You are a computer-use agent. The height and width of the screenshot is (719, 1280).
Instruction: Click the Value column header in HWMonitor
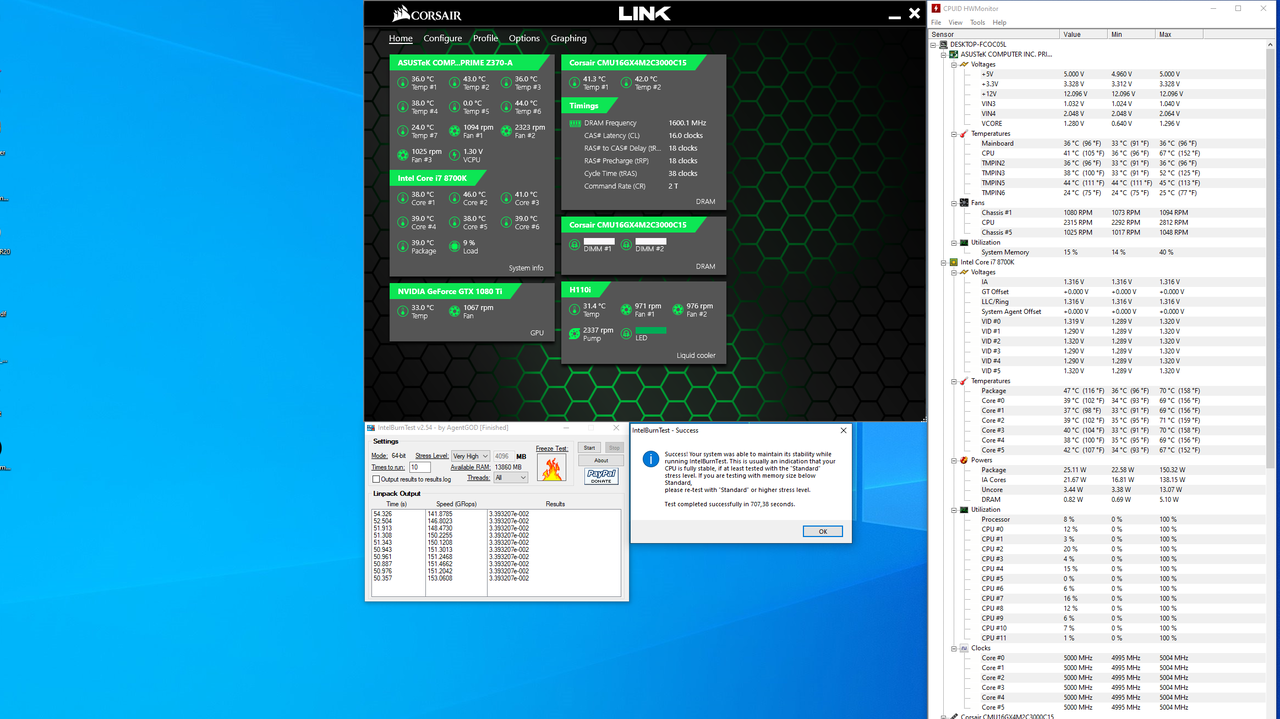tap(1084, 34)
